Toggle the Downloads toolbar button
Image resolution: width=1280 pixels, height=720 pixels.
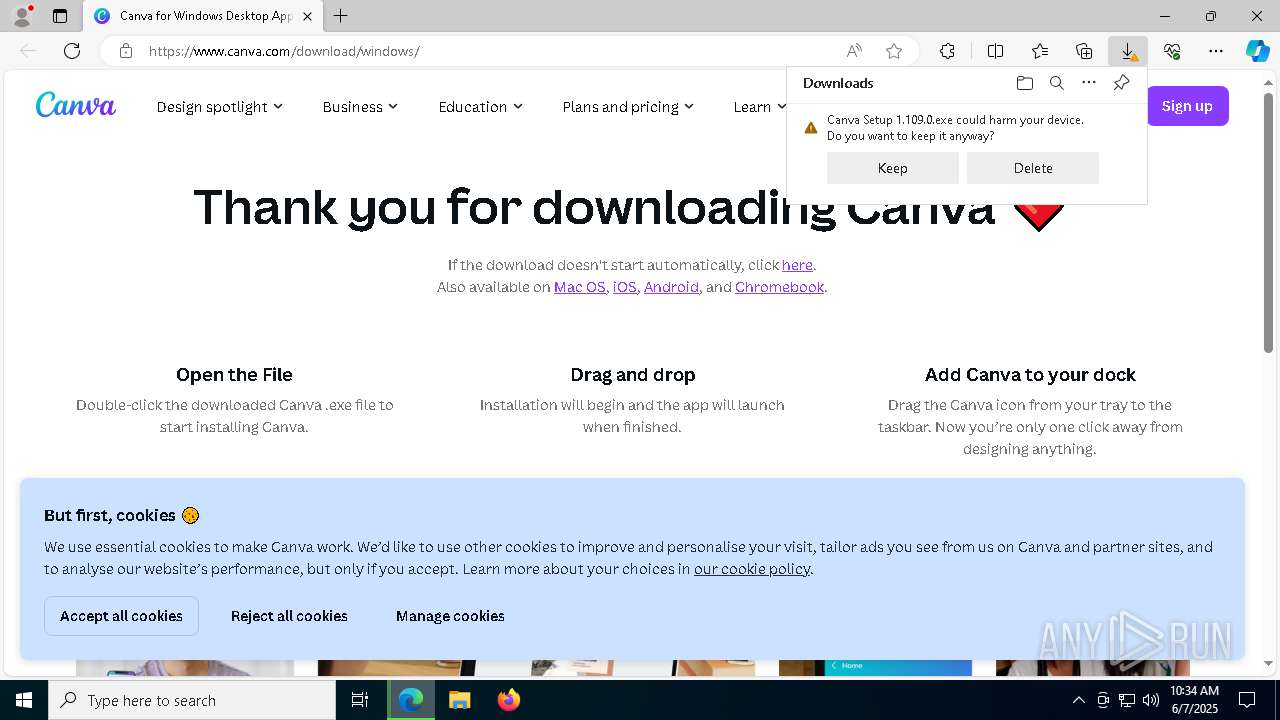pyautogui.click(x=1128, y=51)
